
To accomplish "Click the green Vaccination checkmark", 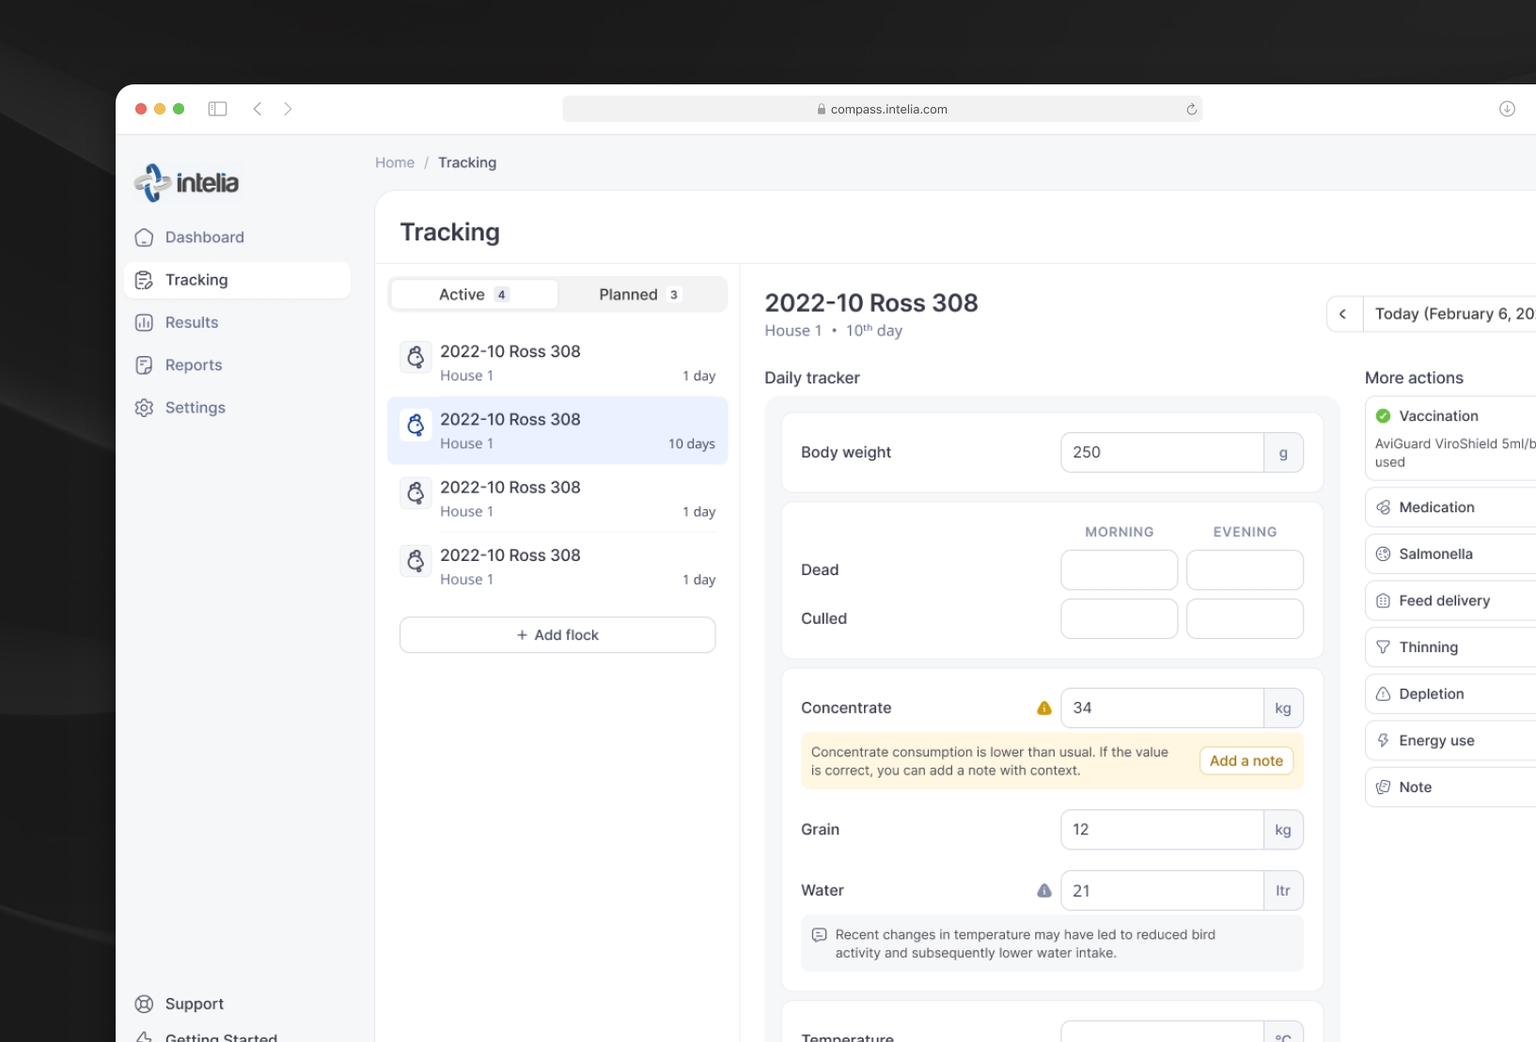I will (x=1383, y=415).
